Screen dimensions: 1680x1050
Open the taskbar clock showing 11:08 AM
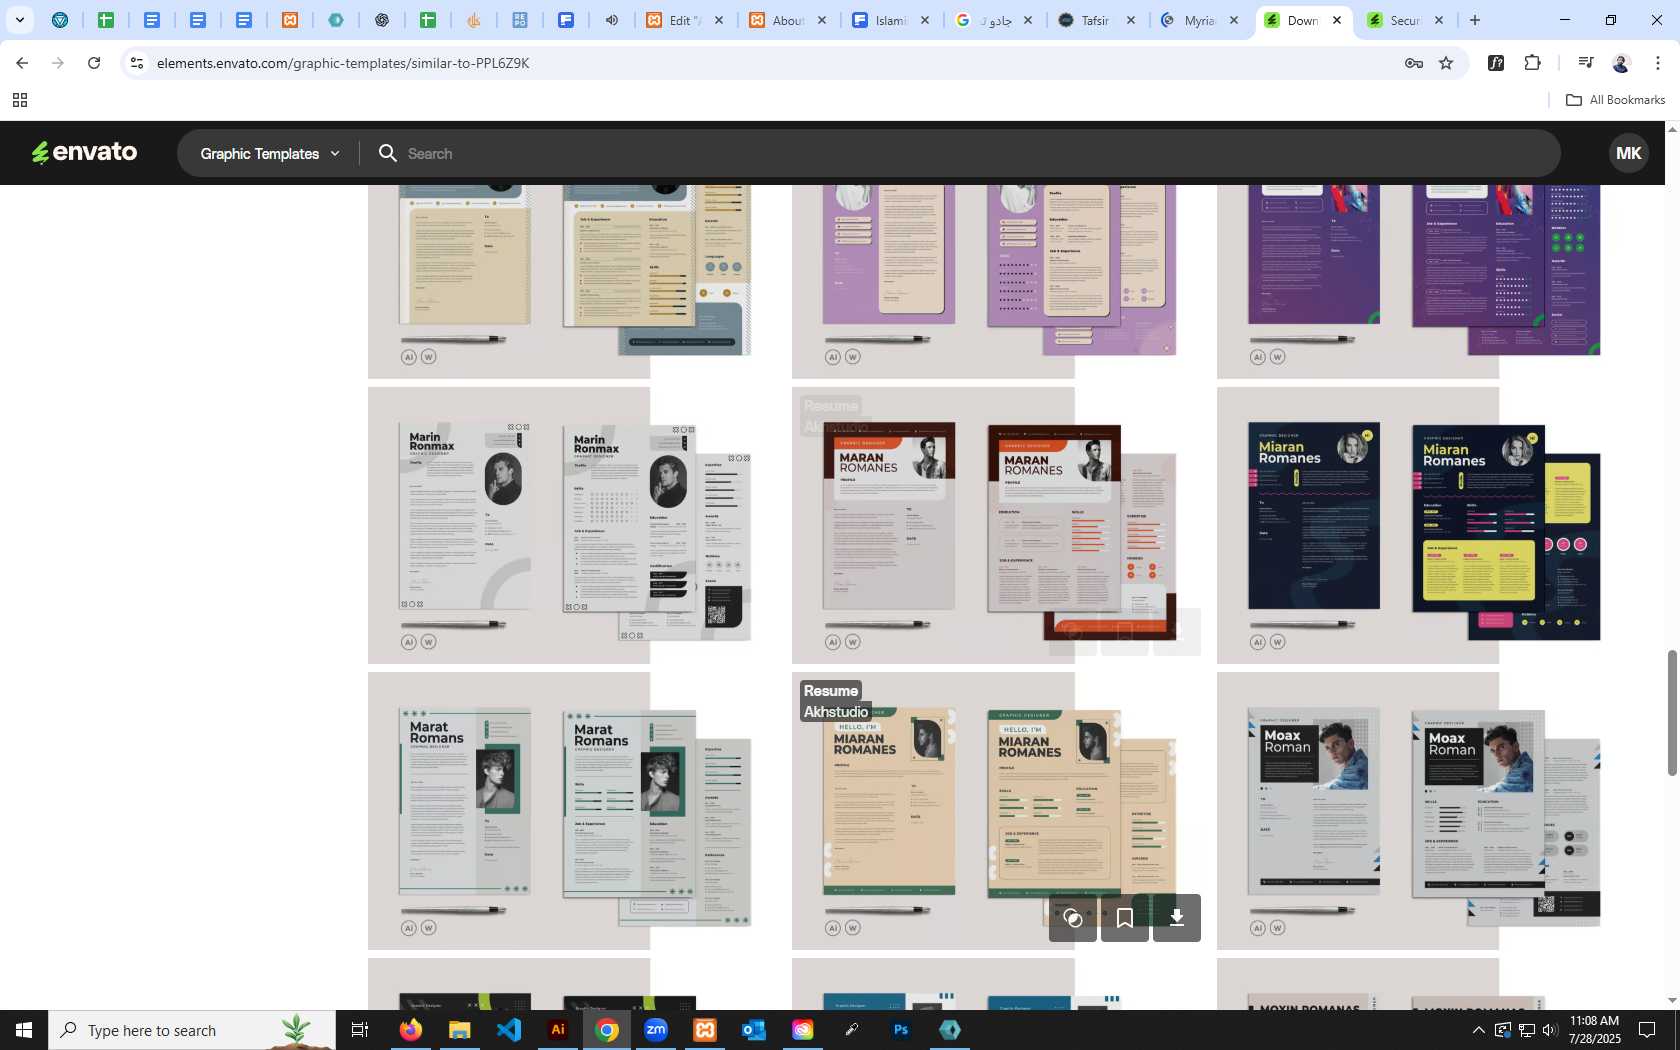click(x=1594, y=1030)
